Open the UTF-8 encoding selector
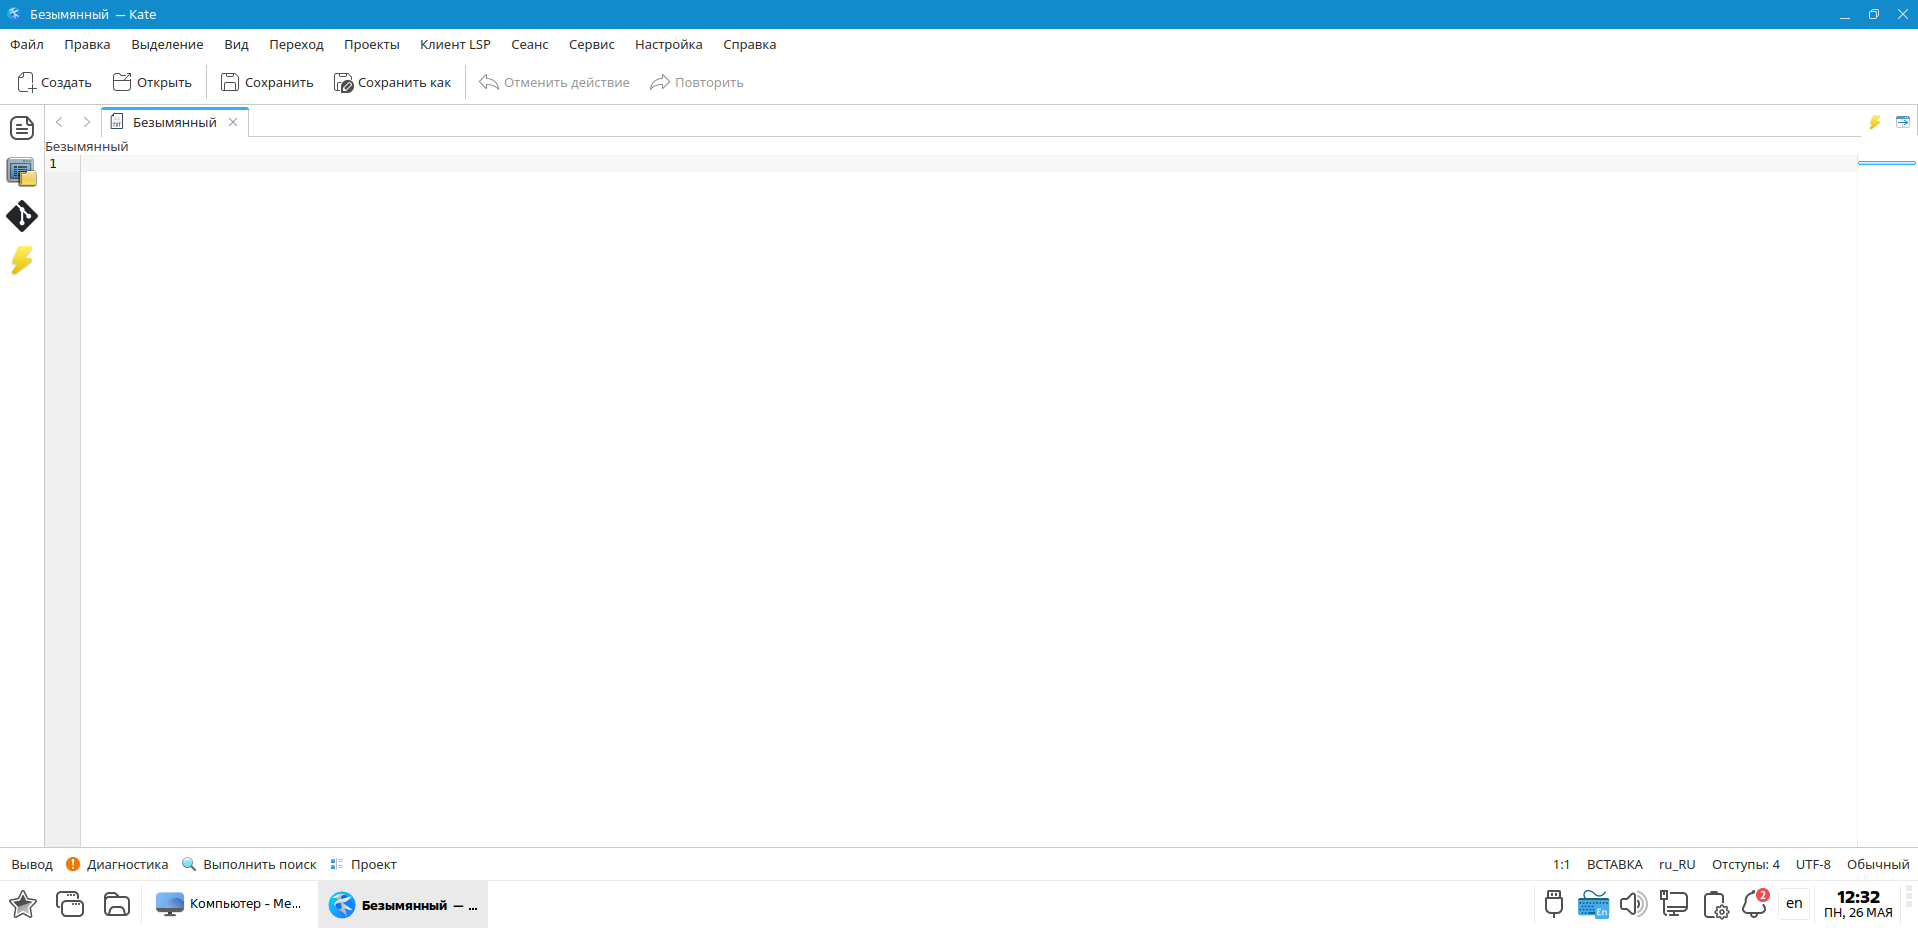Viewport: 1918px width, 928px height. (1813, 865)
